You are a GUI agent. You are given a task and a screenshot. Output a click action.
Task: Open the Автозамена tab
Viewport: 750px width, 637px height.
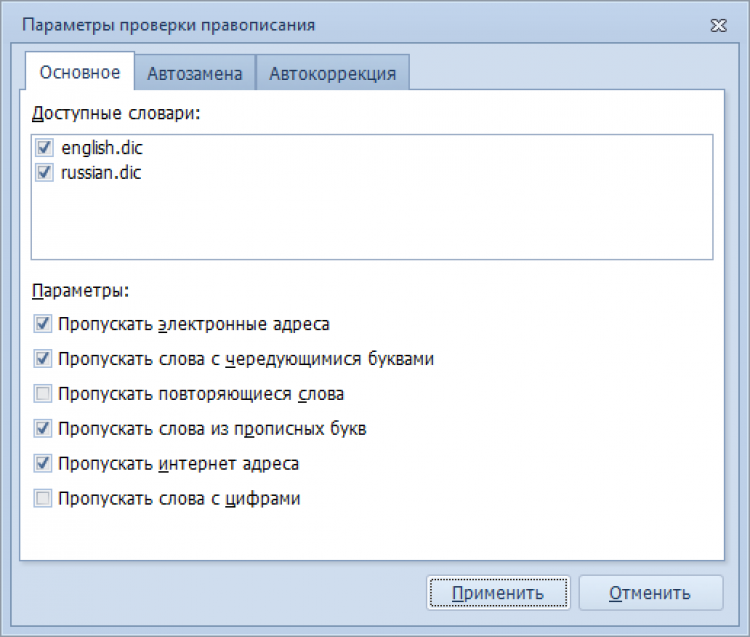[x=194, y=73]
